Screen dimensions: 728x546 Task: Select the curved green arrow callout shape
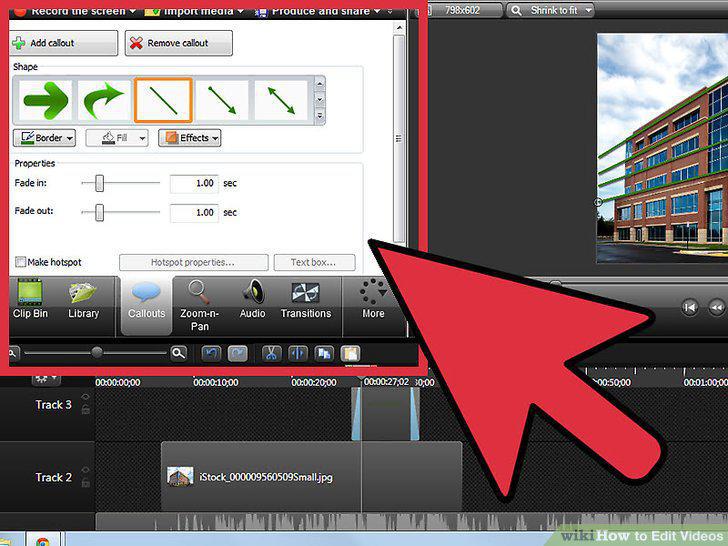104,100
